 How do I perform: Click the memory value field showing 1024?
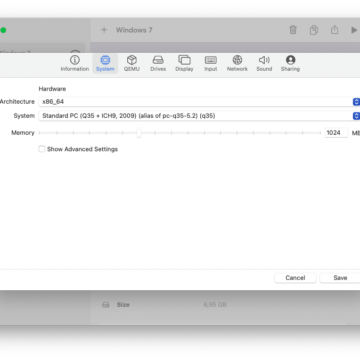point(336,133)
